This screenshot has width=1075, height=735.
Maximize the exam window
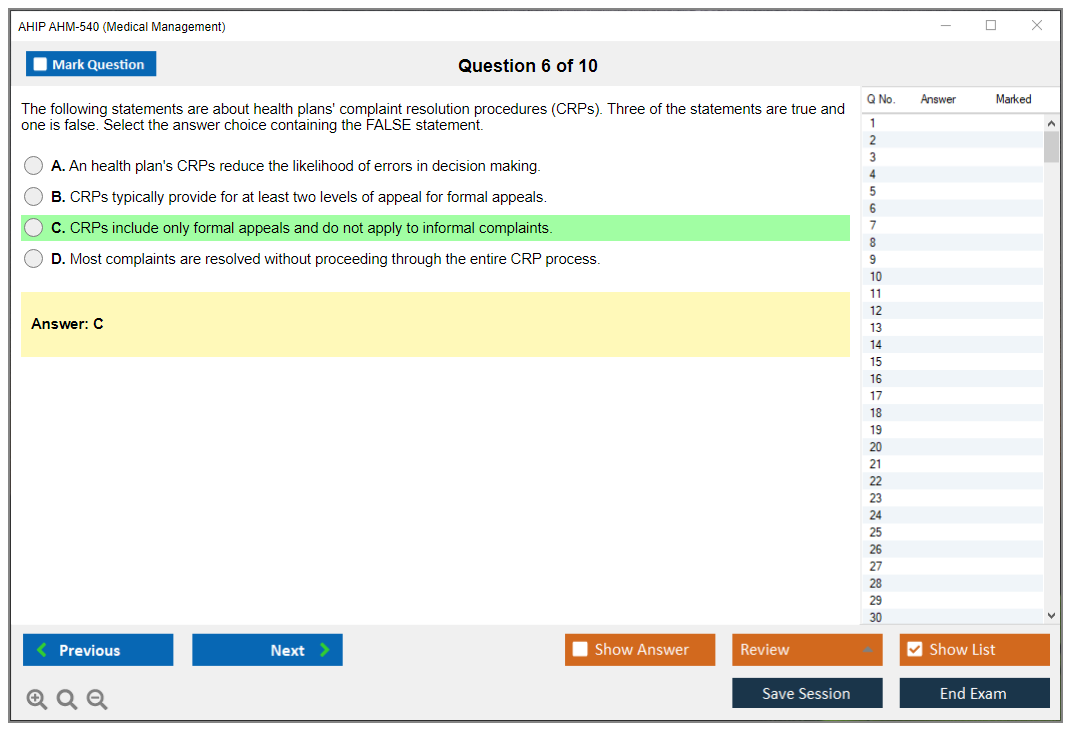click(991, 26)
